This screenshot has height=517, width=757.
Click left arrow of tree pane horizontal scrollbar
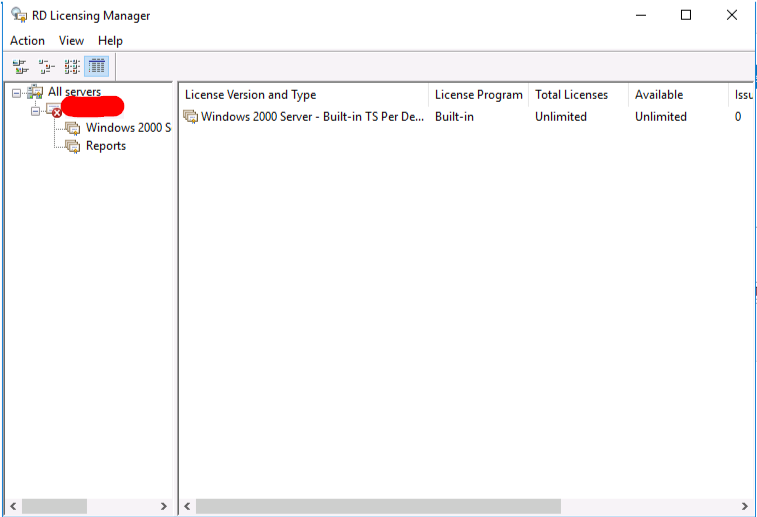pos(13,506)
